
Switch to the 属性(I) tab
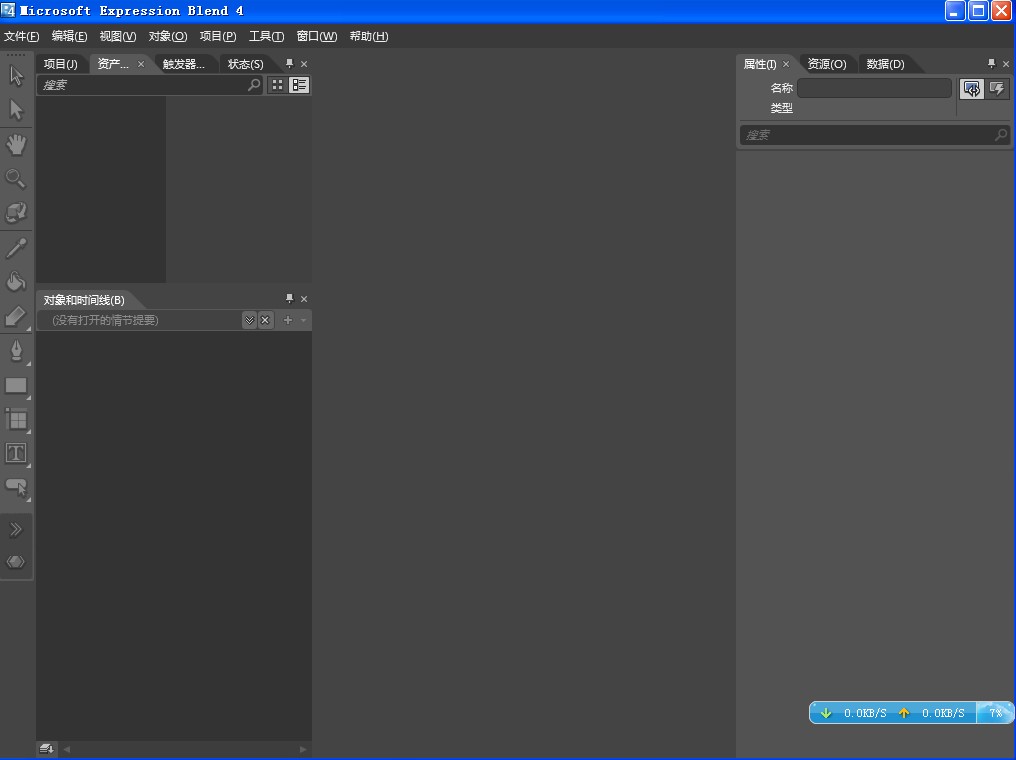759,64
